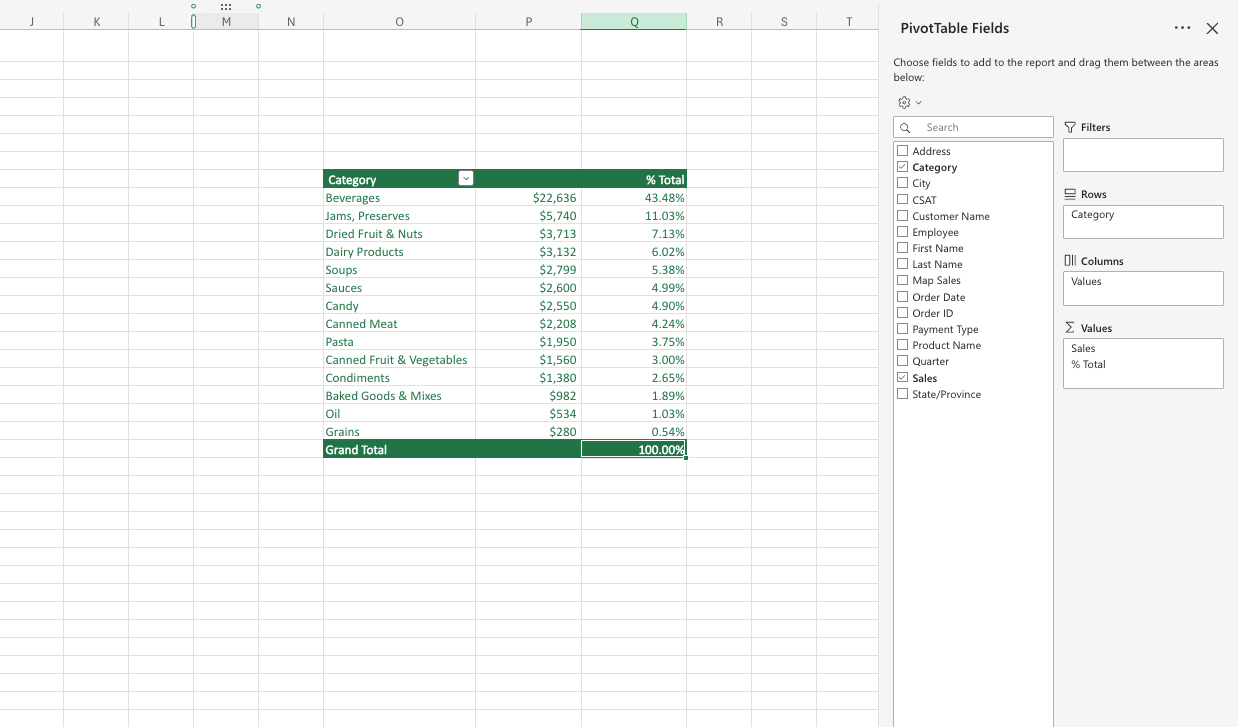
Task: Select column P header
Action: pos(528,21)
